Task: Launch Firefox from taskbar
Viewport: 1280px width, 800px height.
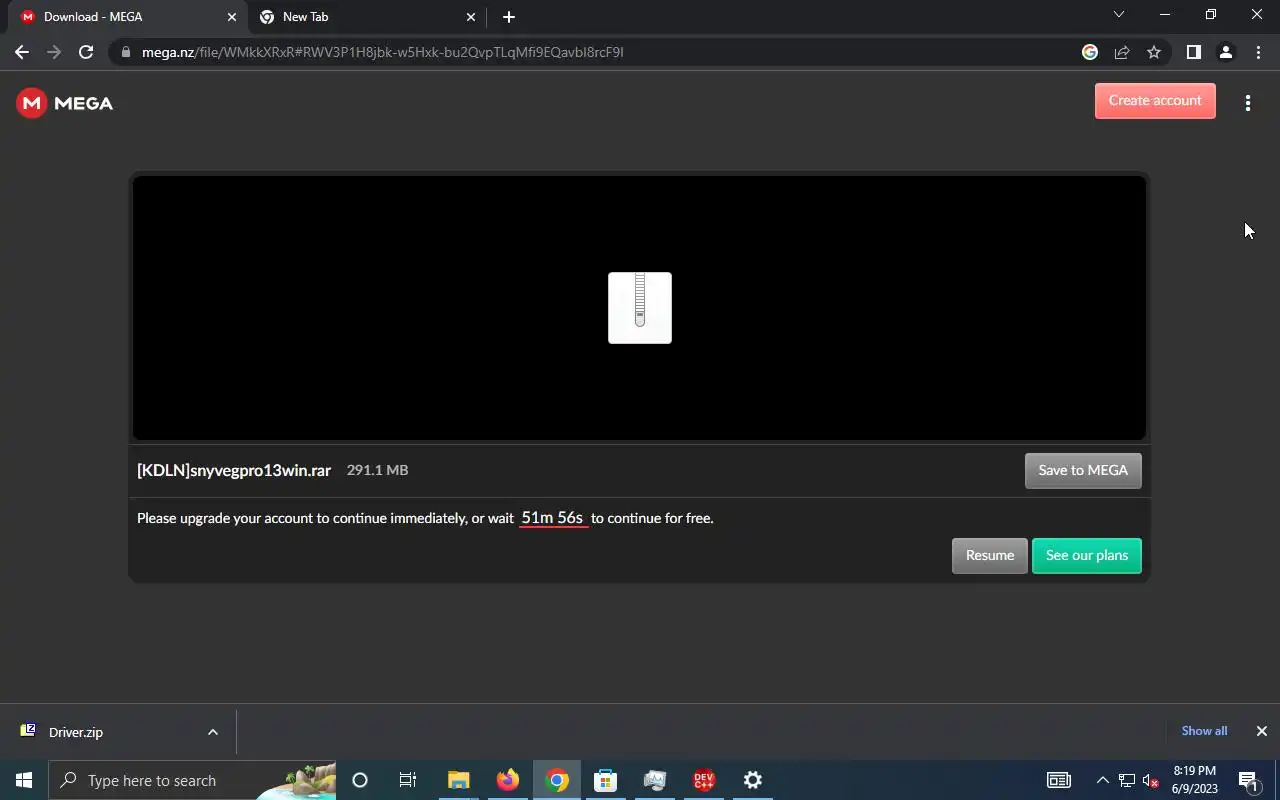Action: point(508,780)
